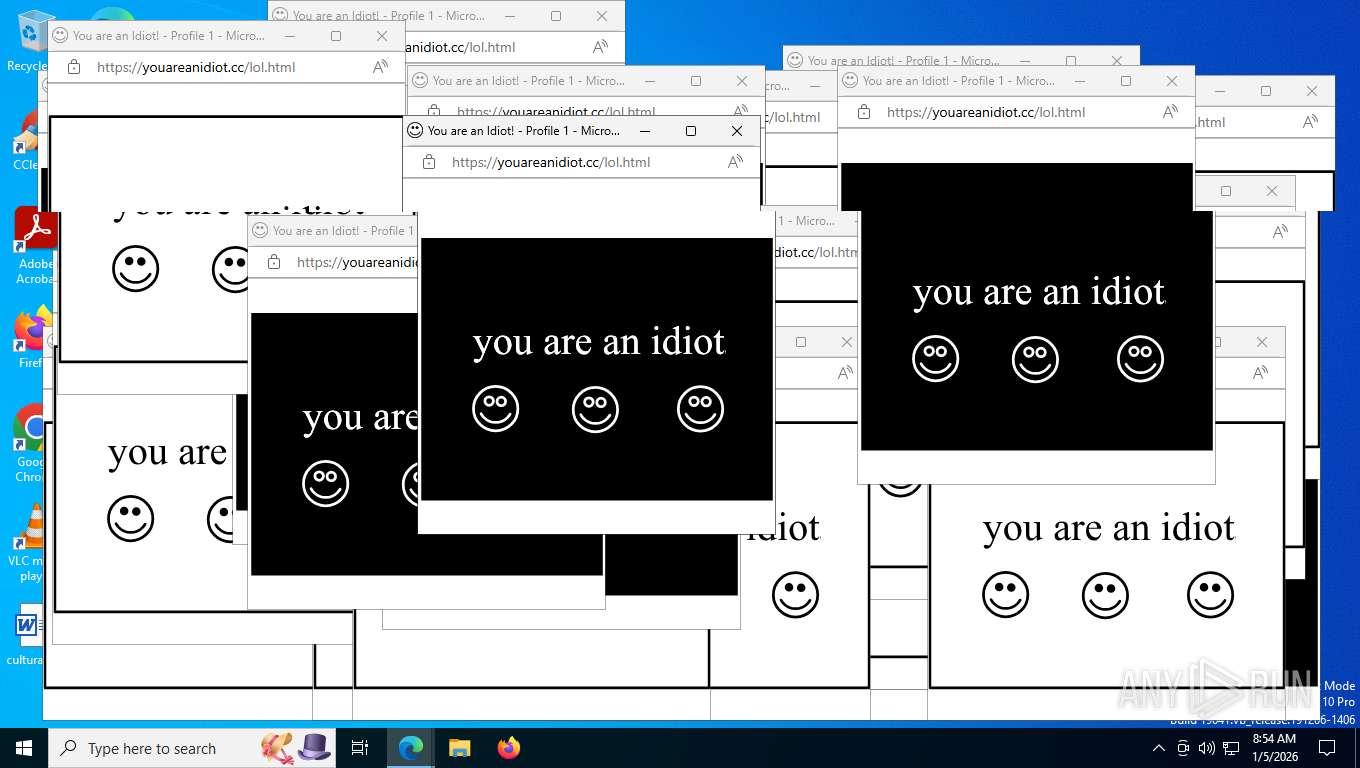
Task: Open Task View on the taskbar
Action: point(360,748)
